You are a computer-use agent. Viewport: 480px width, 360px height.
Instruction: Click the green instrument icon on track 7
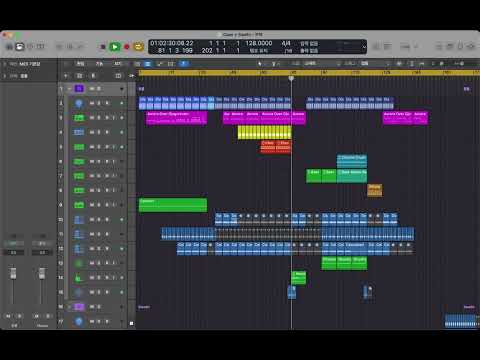pyautogui.click(x=79, y=176)
